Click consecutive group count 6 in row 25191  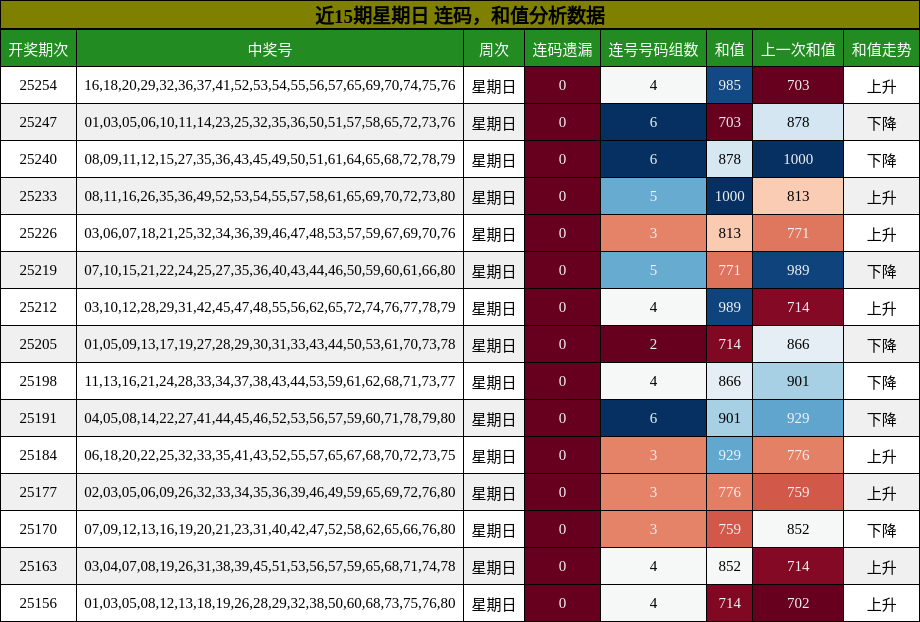click(653, 418)
